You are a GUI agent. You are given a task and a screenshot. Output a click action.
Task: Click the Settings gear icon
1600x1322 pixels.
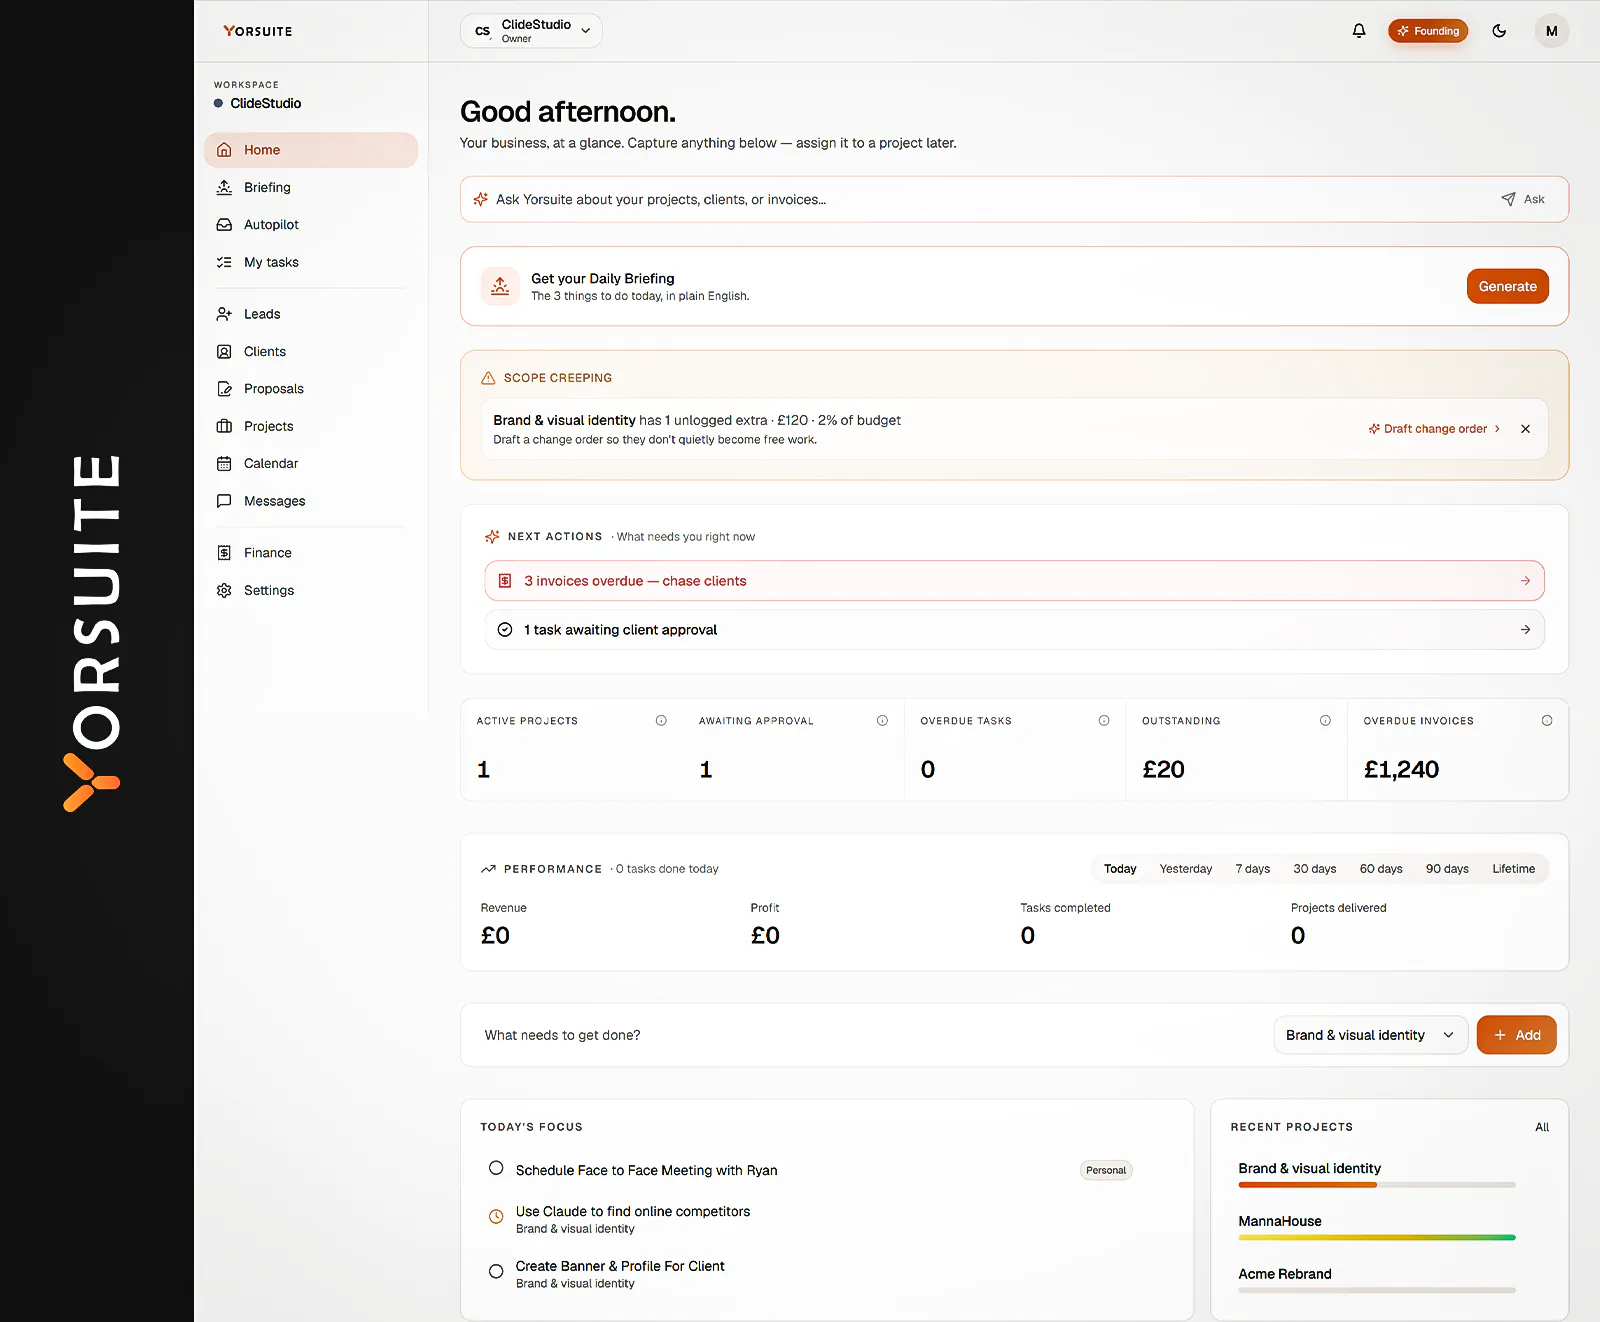[x=224, y=590]
